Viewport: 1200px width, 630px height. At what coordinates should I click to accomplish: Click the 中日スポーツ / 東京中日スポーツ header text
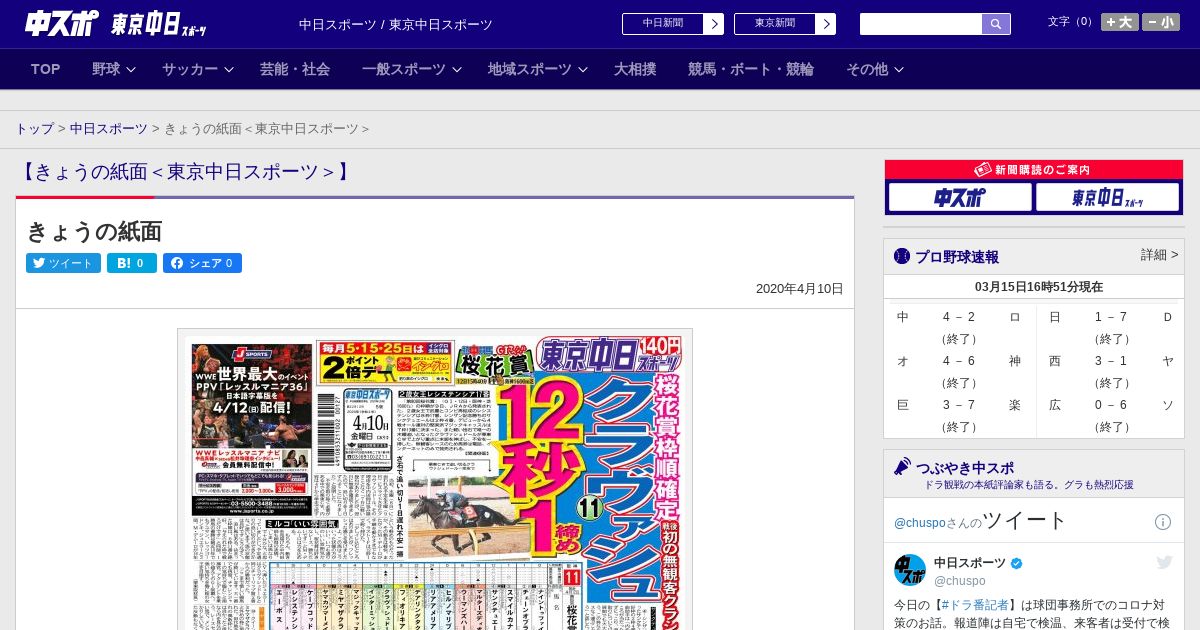(396, 24)
